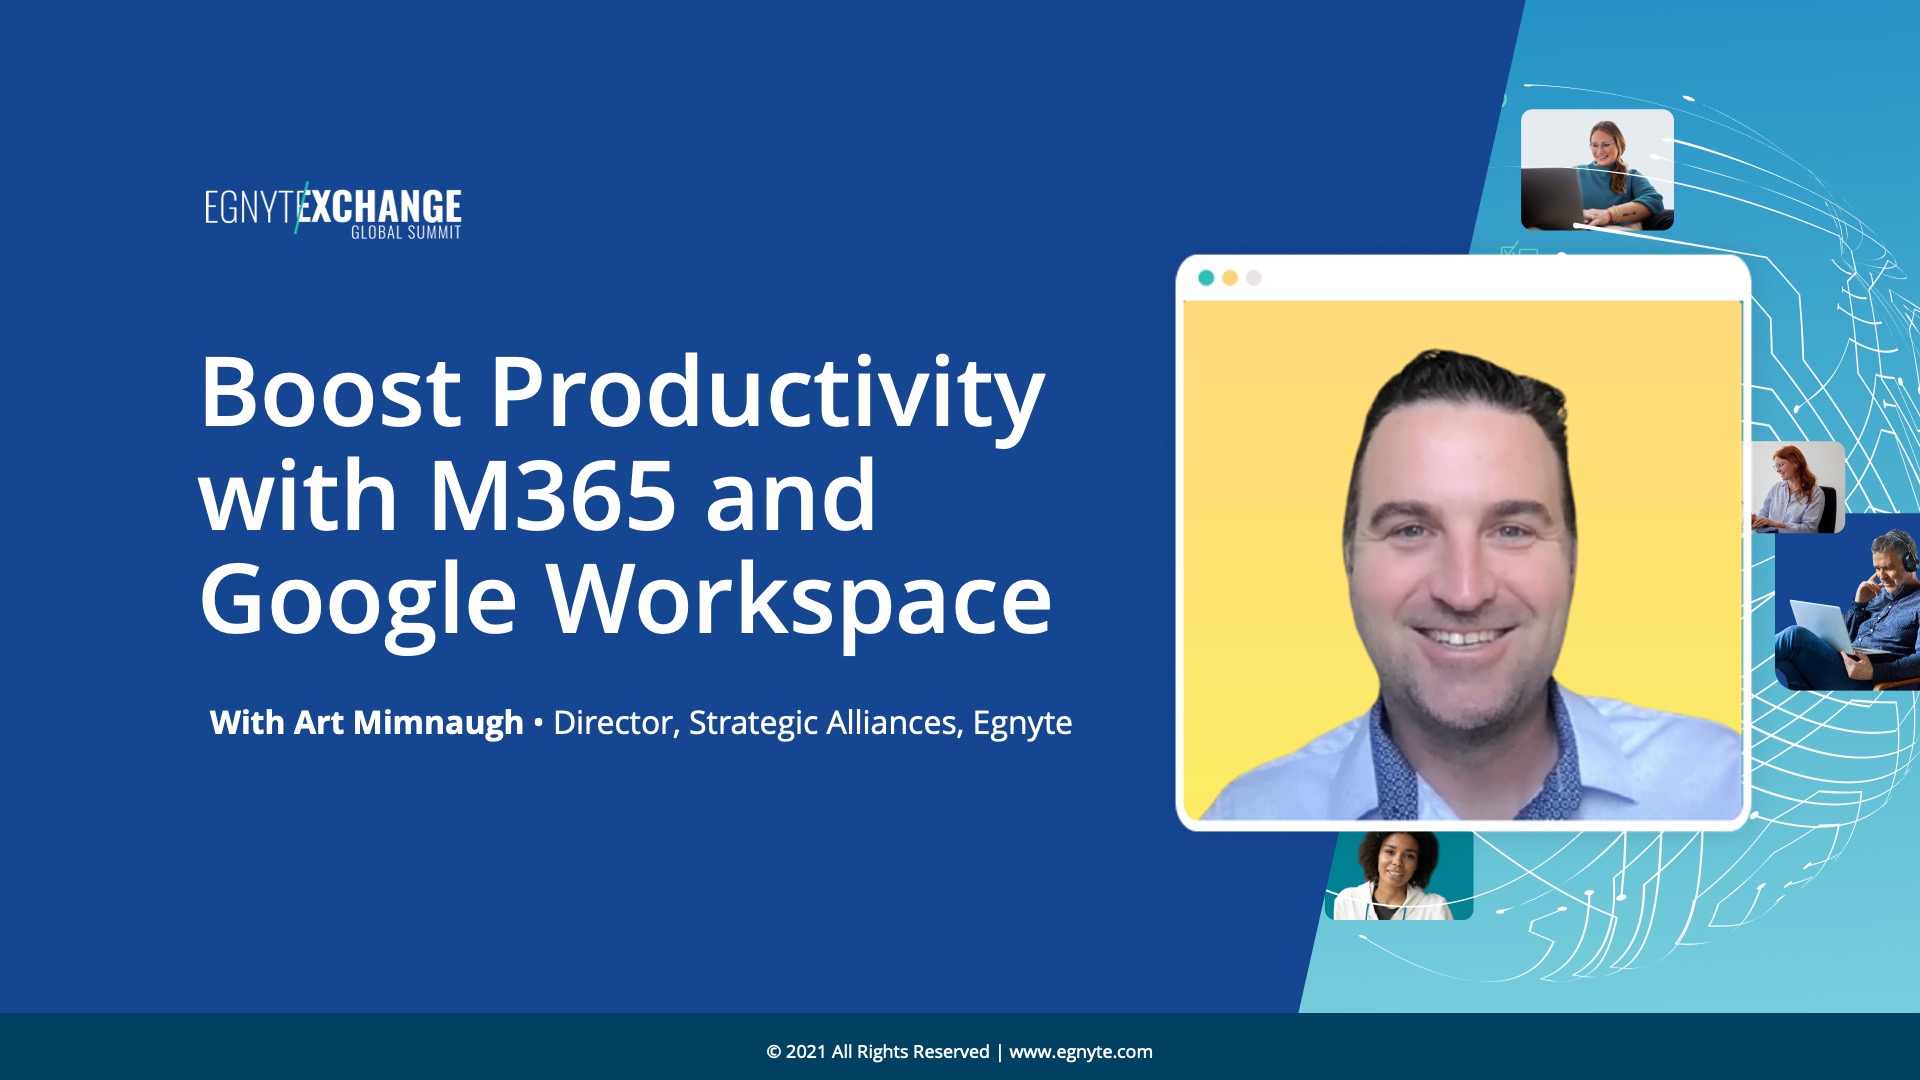Select the man with headphones thumbnail
This screenshot has height=1080, width=1920.
tap(1850, 602)
